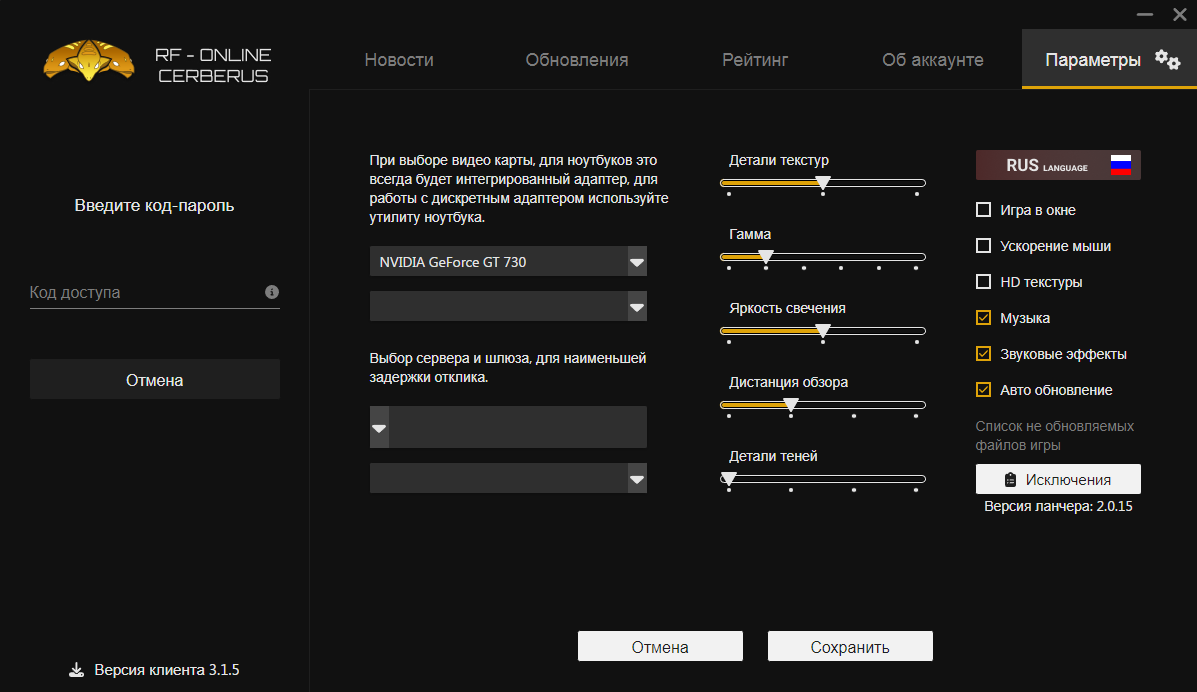Open the NVIDIA GeForce GT 730 dropdown
Viewport: 1197px width, 692px height.
click(x=637, y=262)
